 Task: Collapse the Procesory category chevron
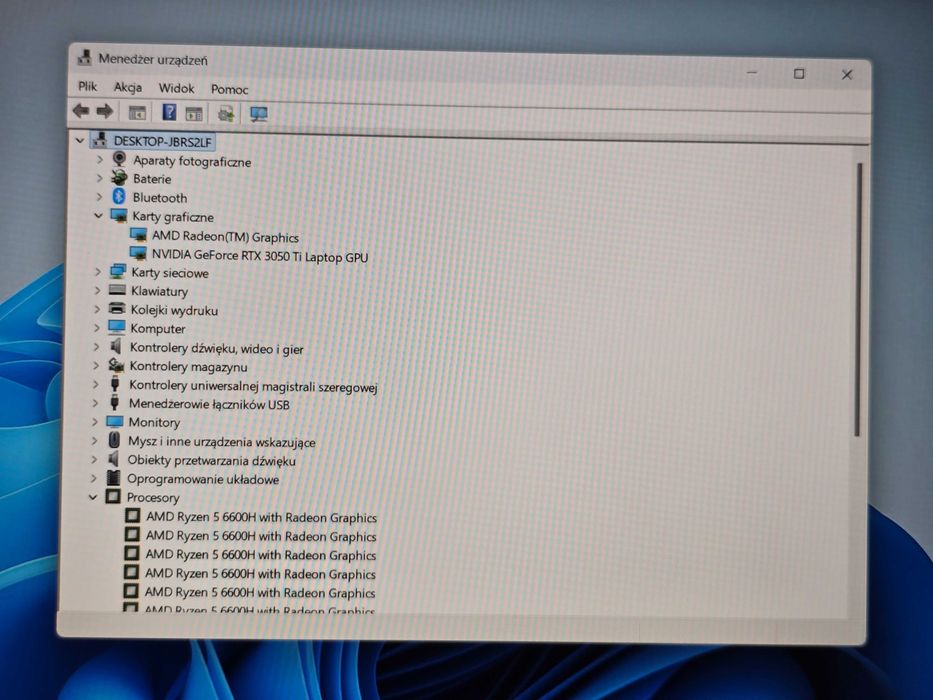point(93,496)
